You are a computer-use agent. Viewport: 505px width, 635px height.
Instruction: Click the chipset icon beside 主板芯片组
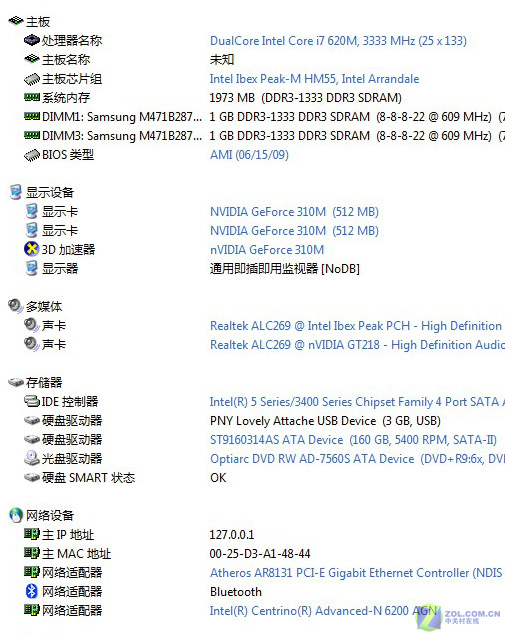(32, 79)
